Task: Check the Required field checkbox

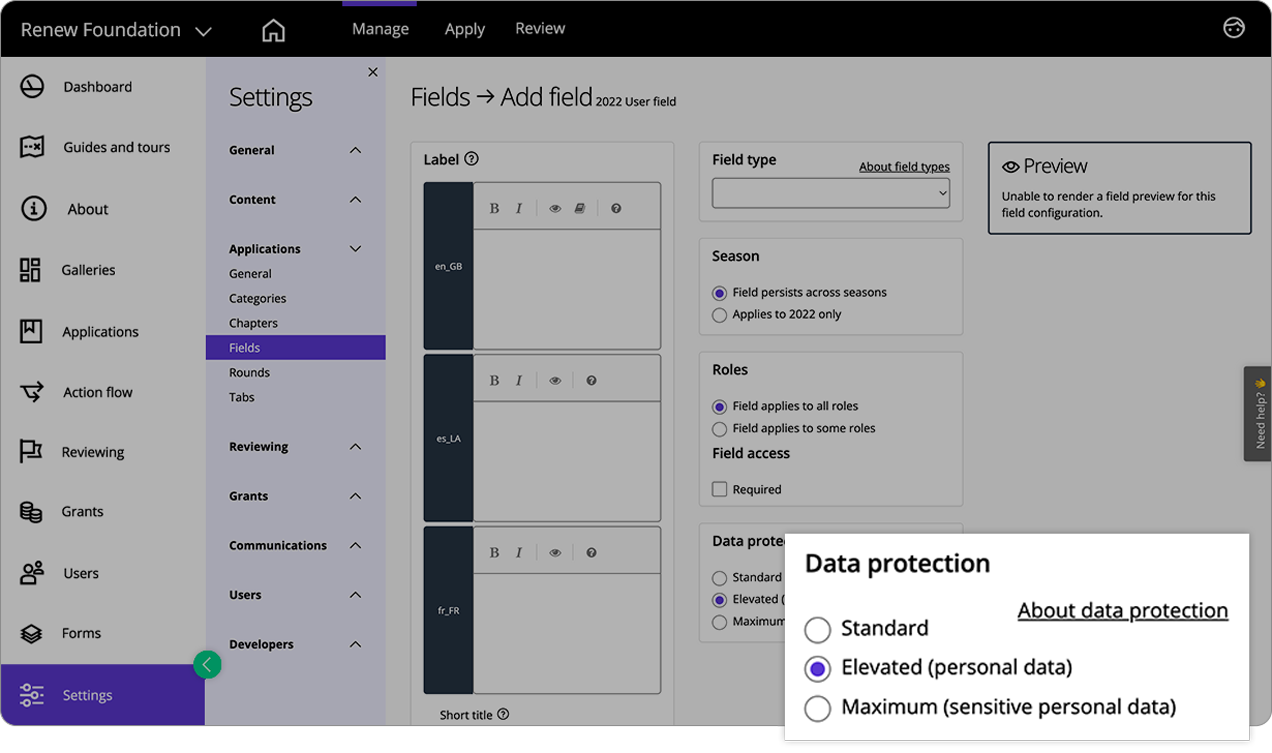Action: 717,489
